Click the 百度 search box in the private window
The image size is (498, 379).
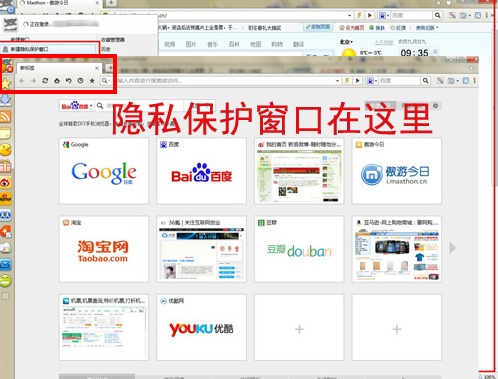pos(399,80)
